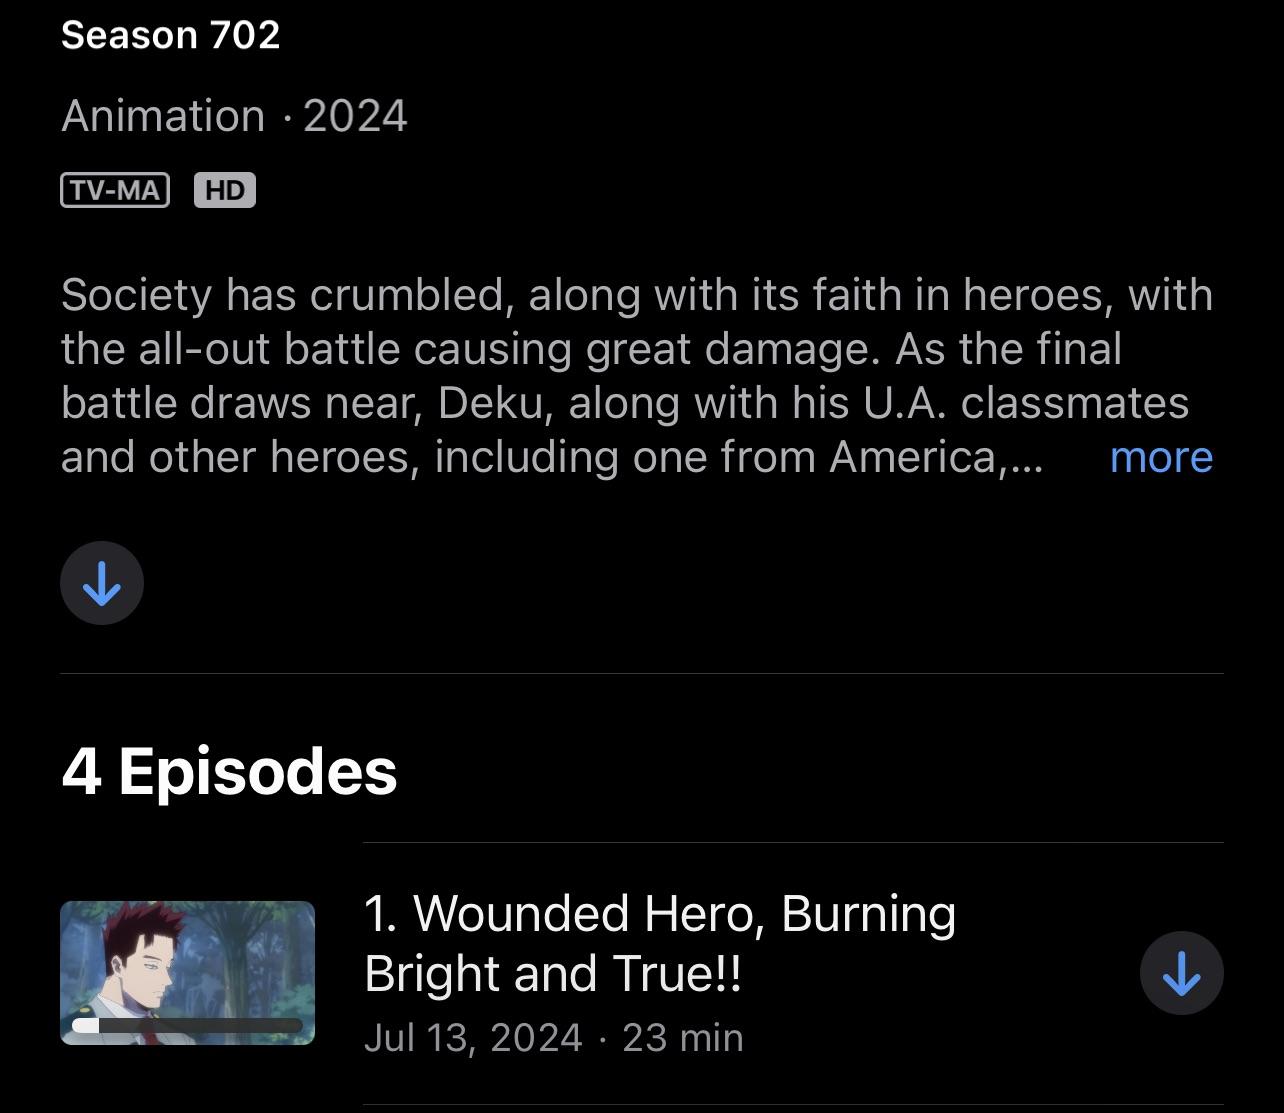Open episode titled Wounded Hero, Burning Bright
The image size is (1284, 1113).
(660, 943)
